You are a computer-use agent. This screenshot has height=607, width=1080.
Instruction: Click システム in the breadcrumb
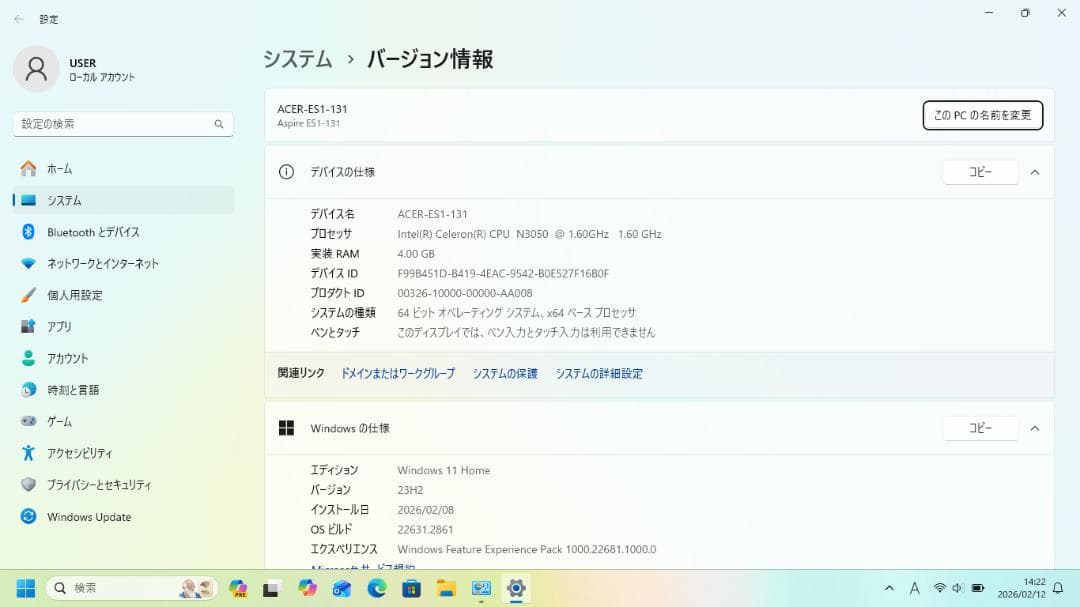pyautogui.click(x=298, y=59)
